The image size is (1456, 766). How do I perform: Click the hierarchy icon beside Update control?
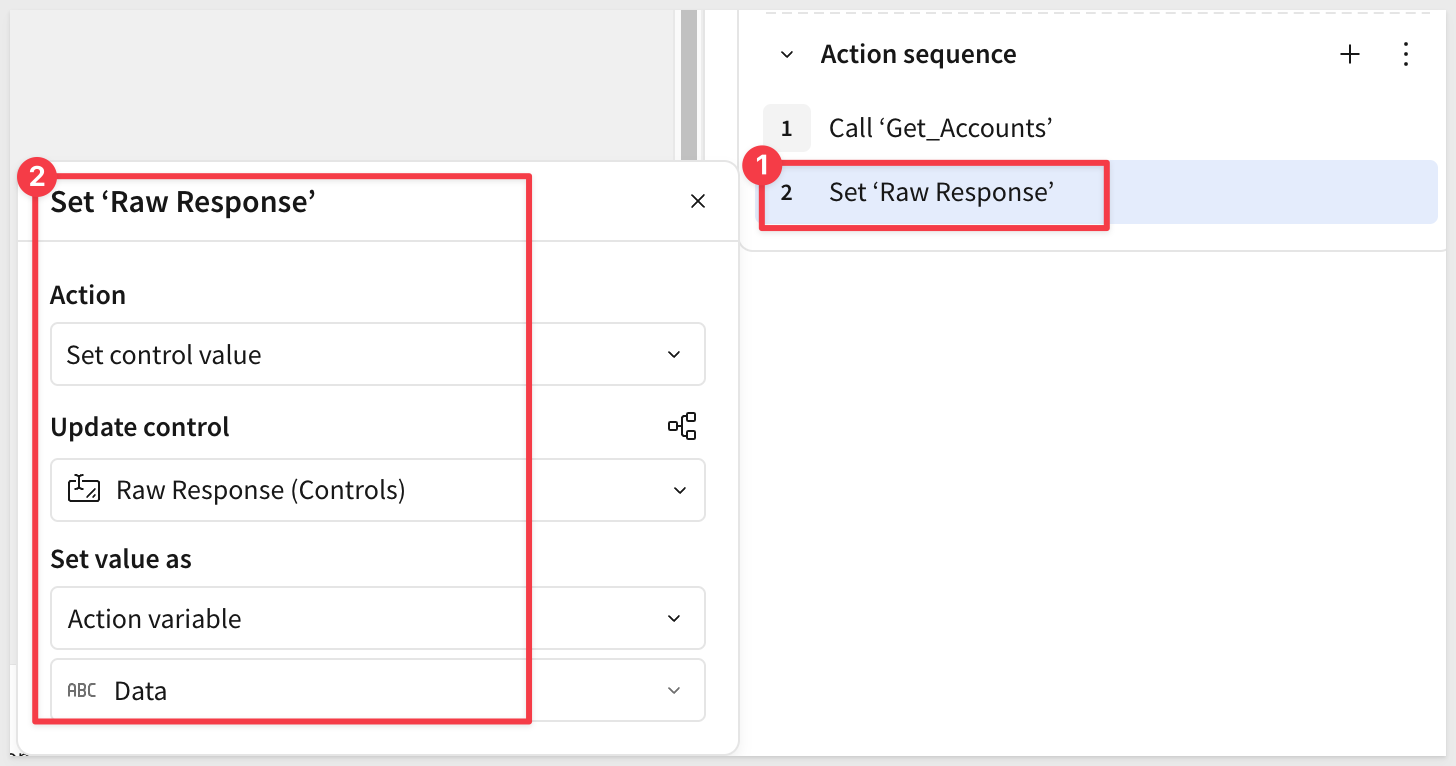(682, 427)
